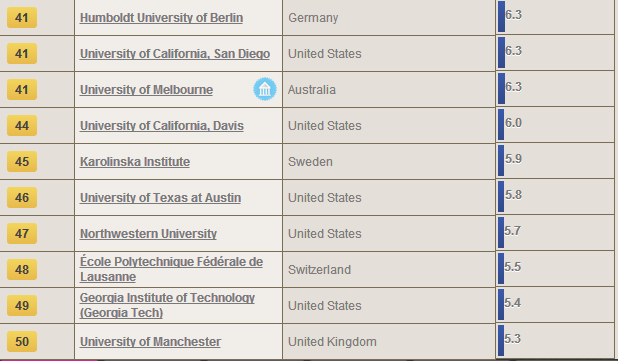This screenshot has width=618, height=361.
Task: Click the Switzerland country cell
Action: 389,270
